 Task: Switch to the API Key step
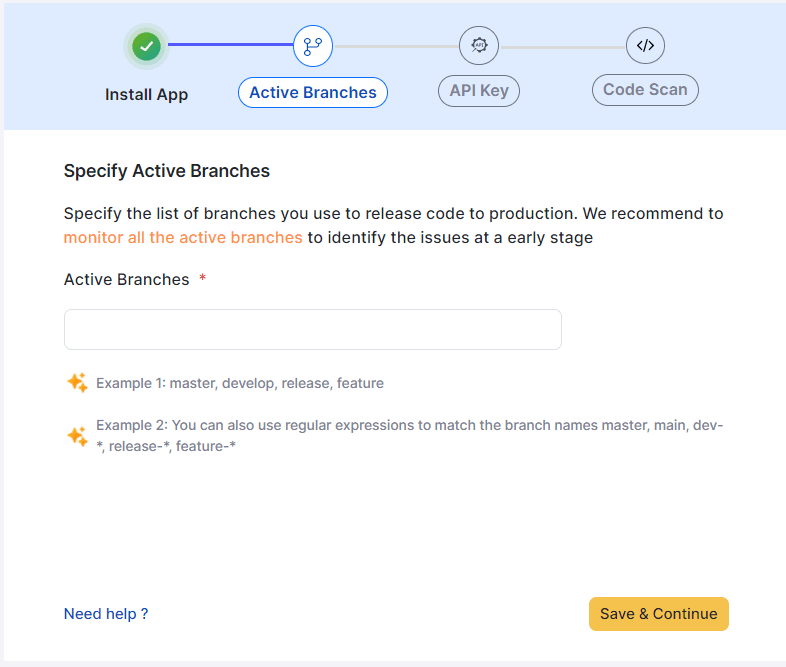pos(478,90)
